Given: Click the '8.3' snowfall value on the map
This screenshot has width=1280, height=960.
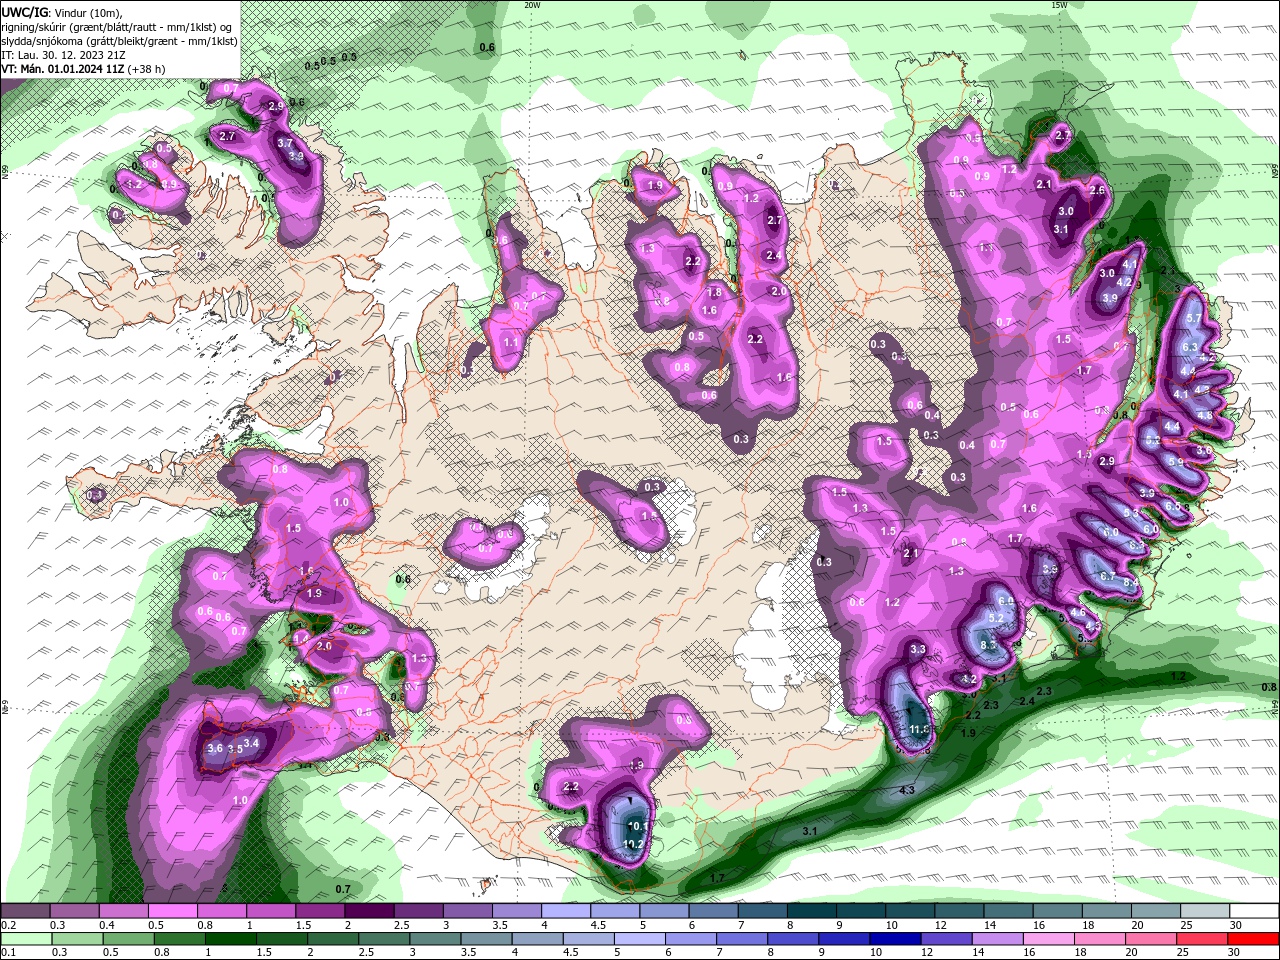Looking at the screenshot, I should coord(989,646).
